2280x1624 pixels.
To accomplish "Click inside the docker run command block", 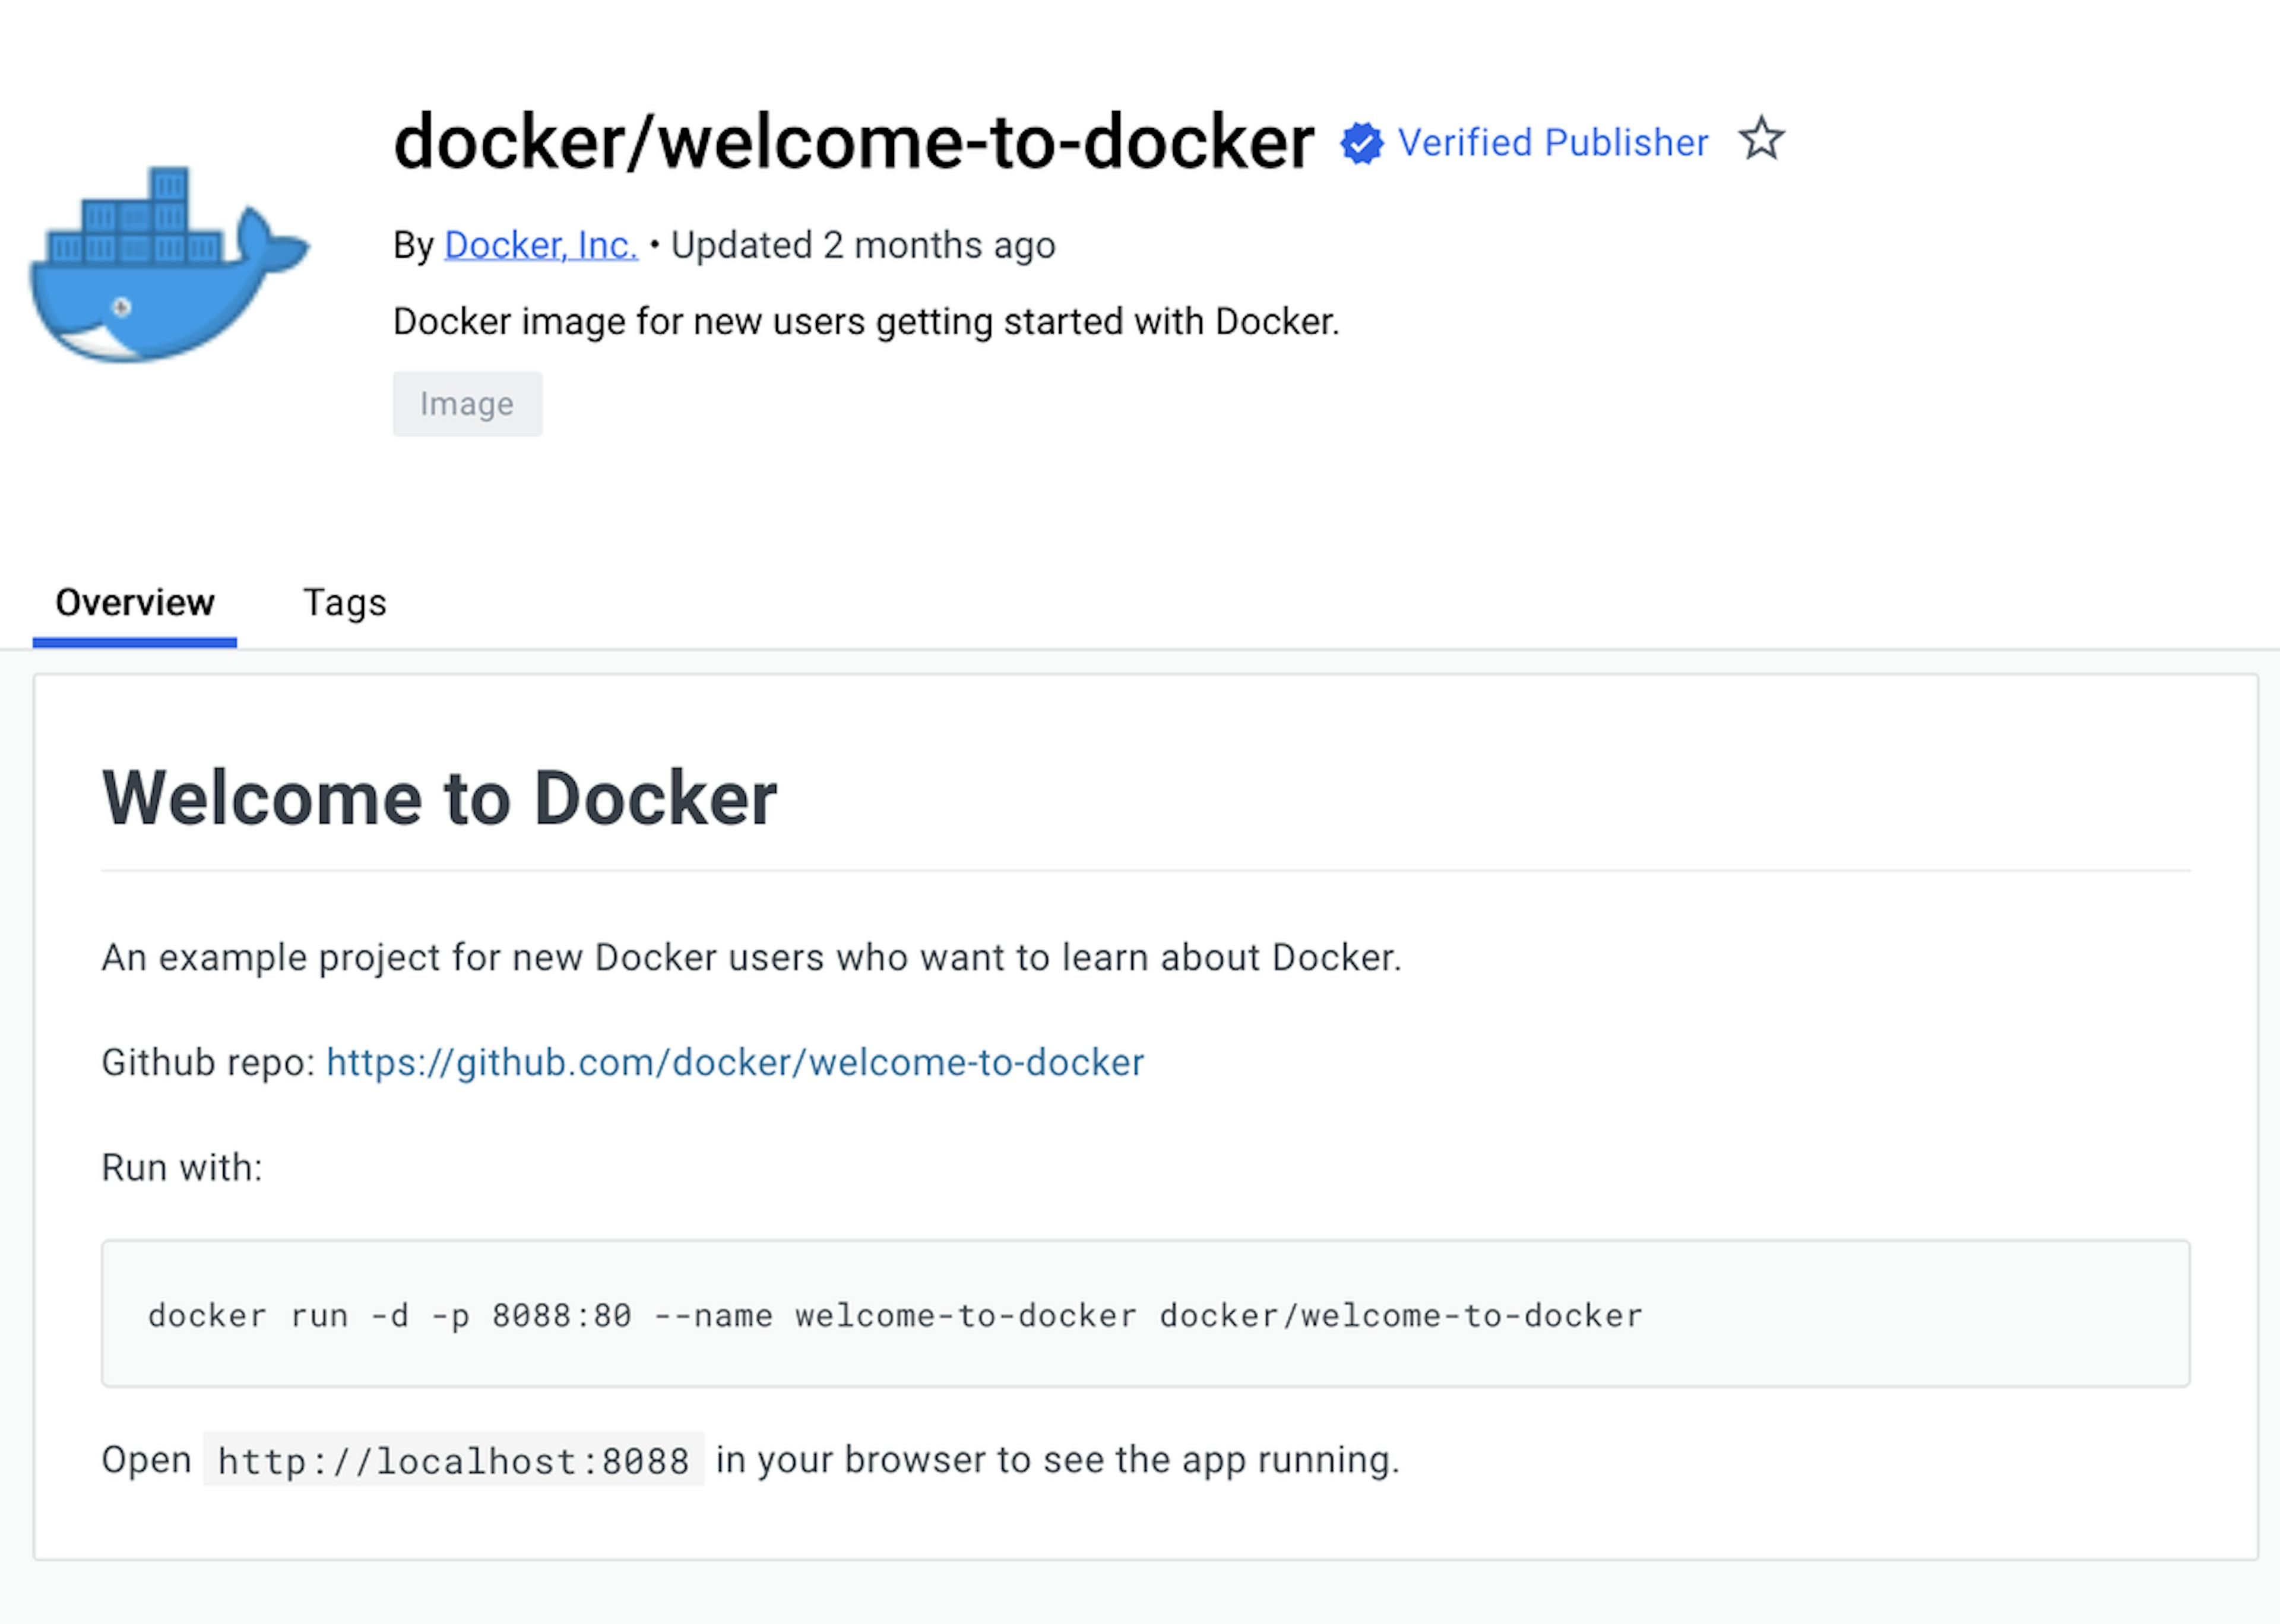I will pos(1144,1314).
